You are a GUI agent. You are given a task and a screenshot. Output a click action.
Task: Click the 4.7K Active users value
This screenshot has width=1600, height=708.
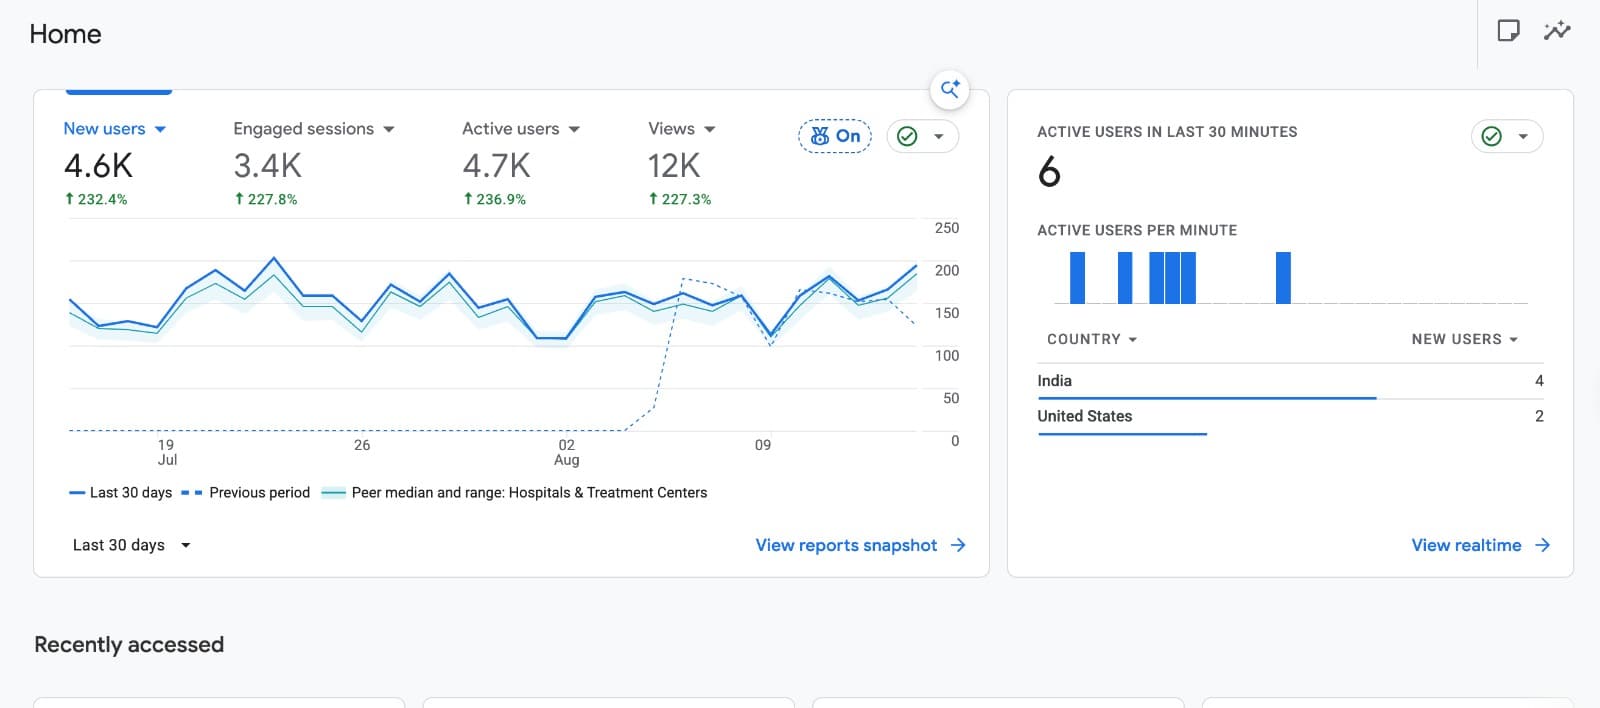click(x=496, y=166)
